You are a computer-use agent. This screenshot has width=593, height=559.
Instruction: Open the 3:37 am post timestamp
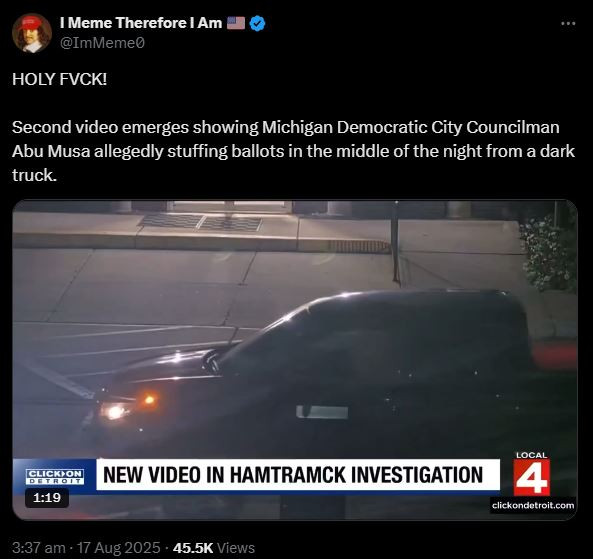point(39,548)
